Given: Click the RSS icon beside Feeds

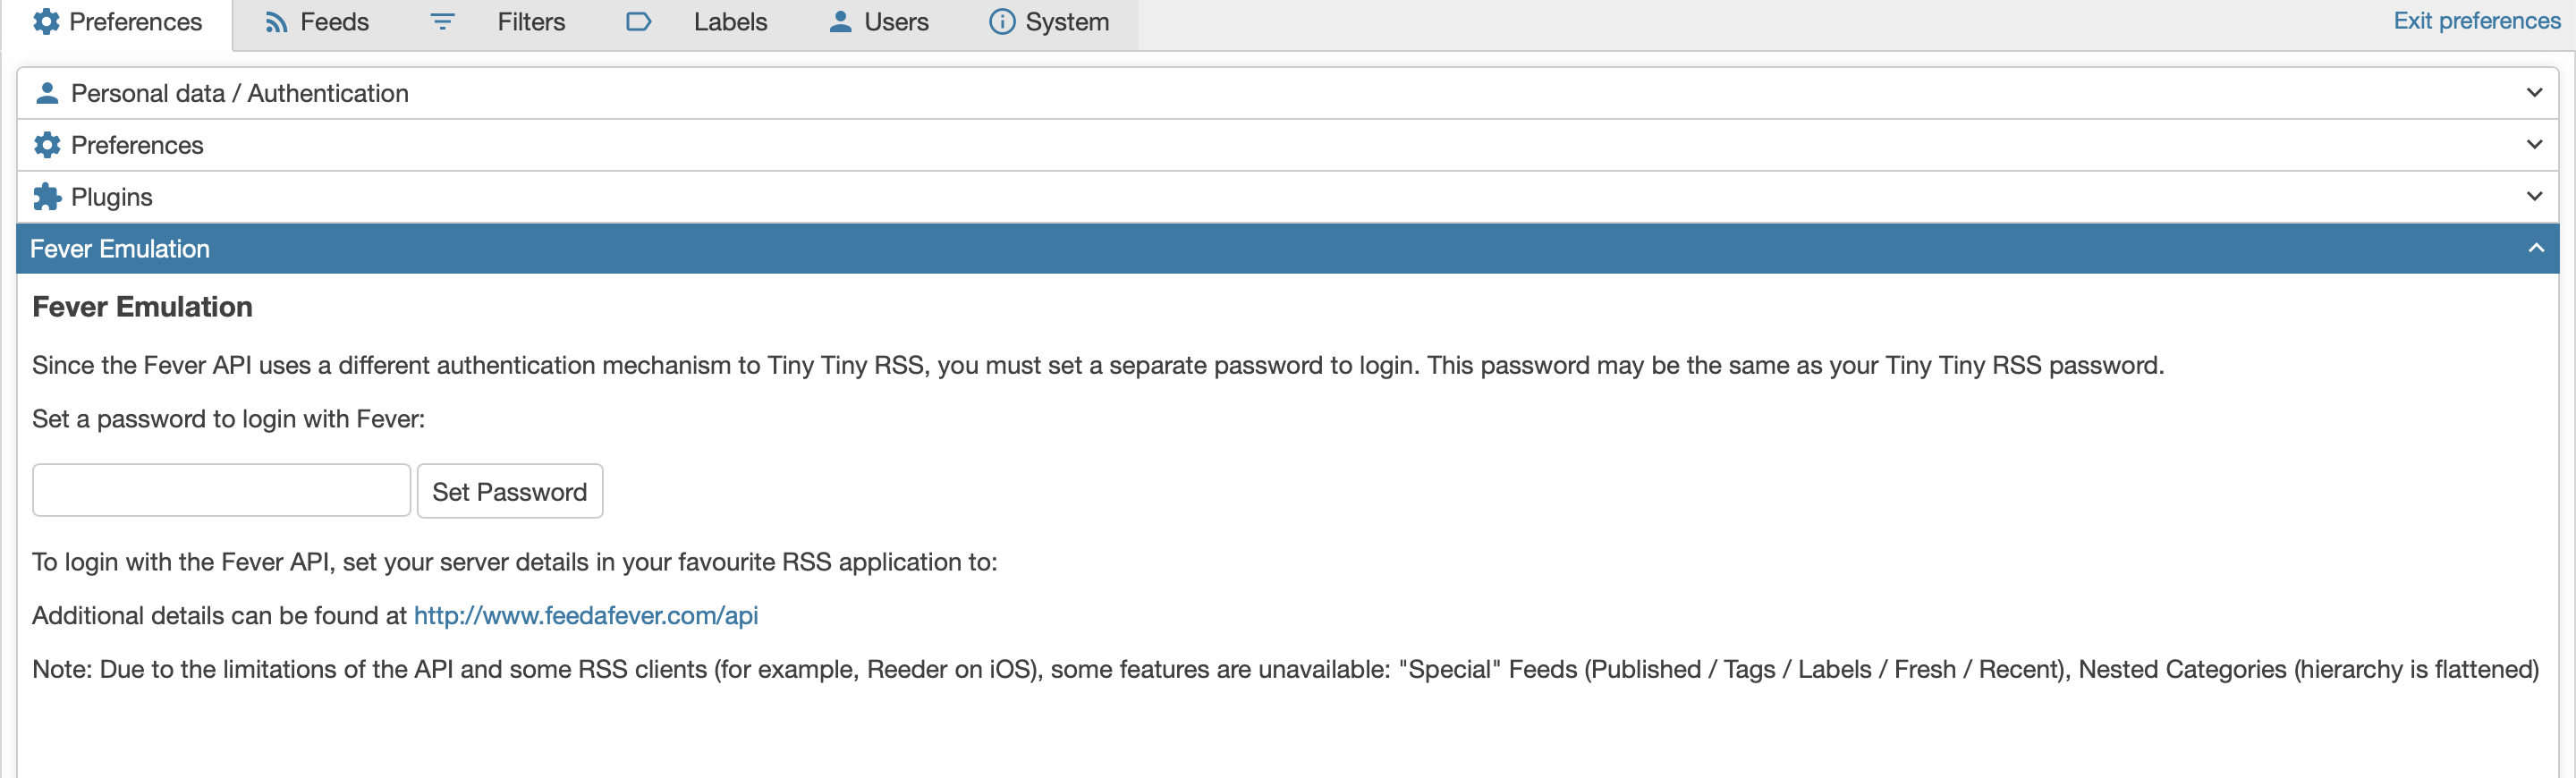Looking at the screenshot, I should click(276, 22).
